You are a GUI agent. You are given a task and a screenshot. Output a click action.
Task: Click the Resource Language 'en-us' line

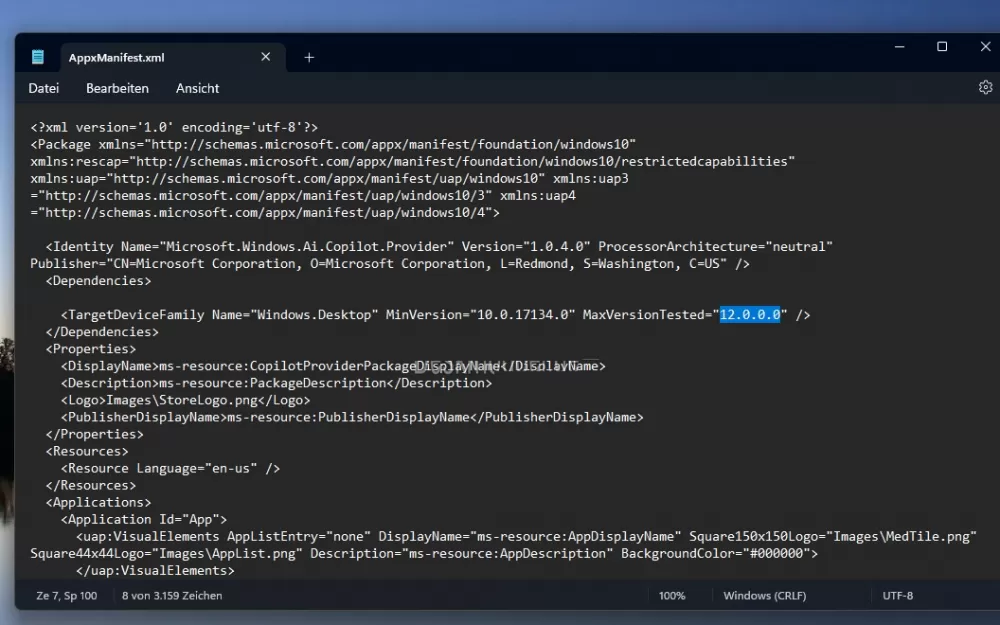point(170,468)
